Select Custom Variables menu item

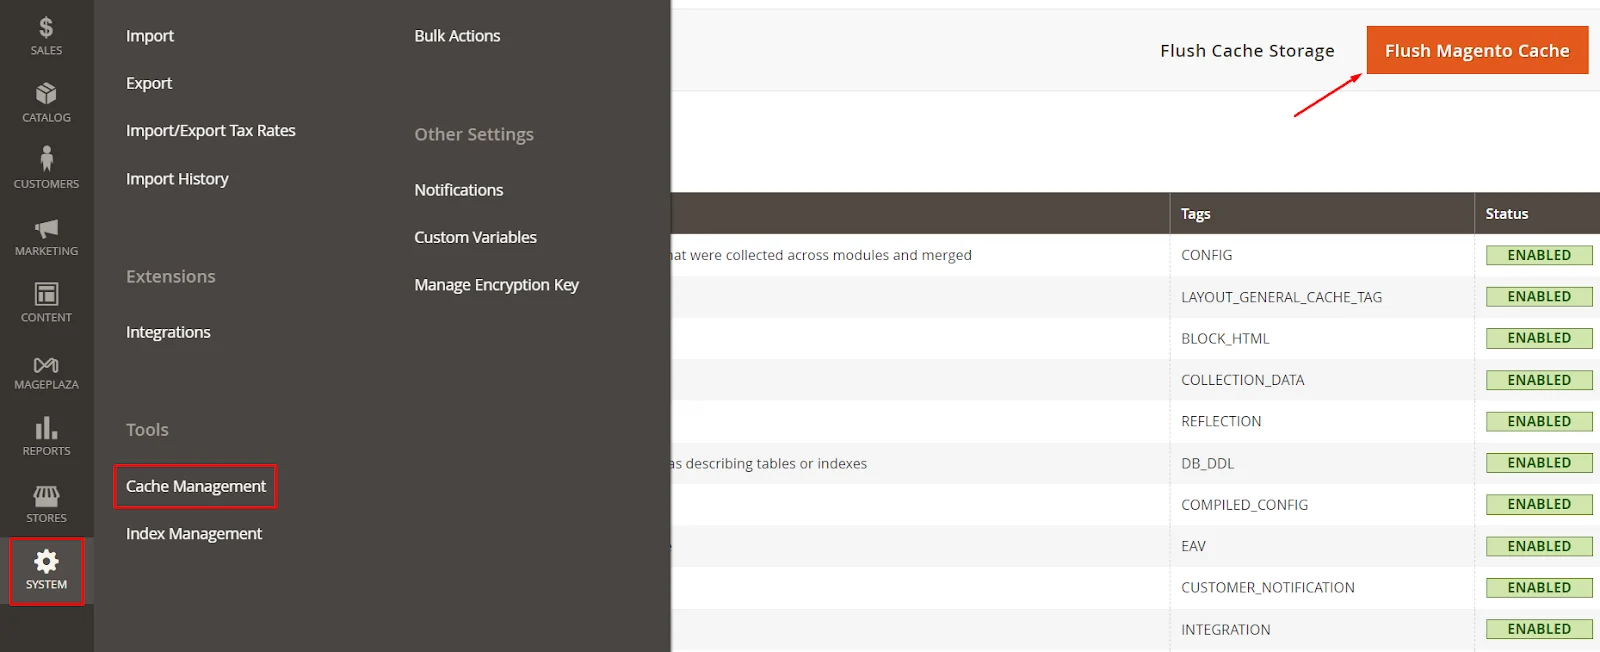[x=475, y=237]
